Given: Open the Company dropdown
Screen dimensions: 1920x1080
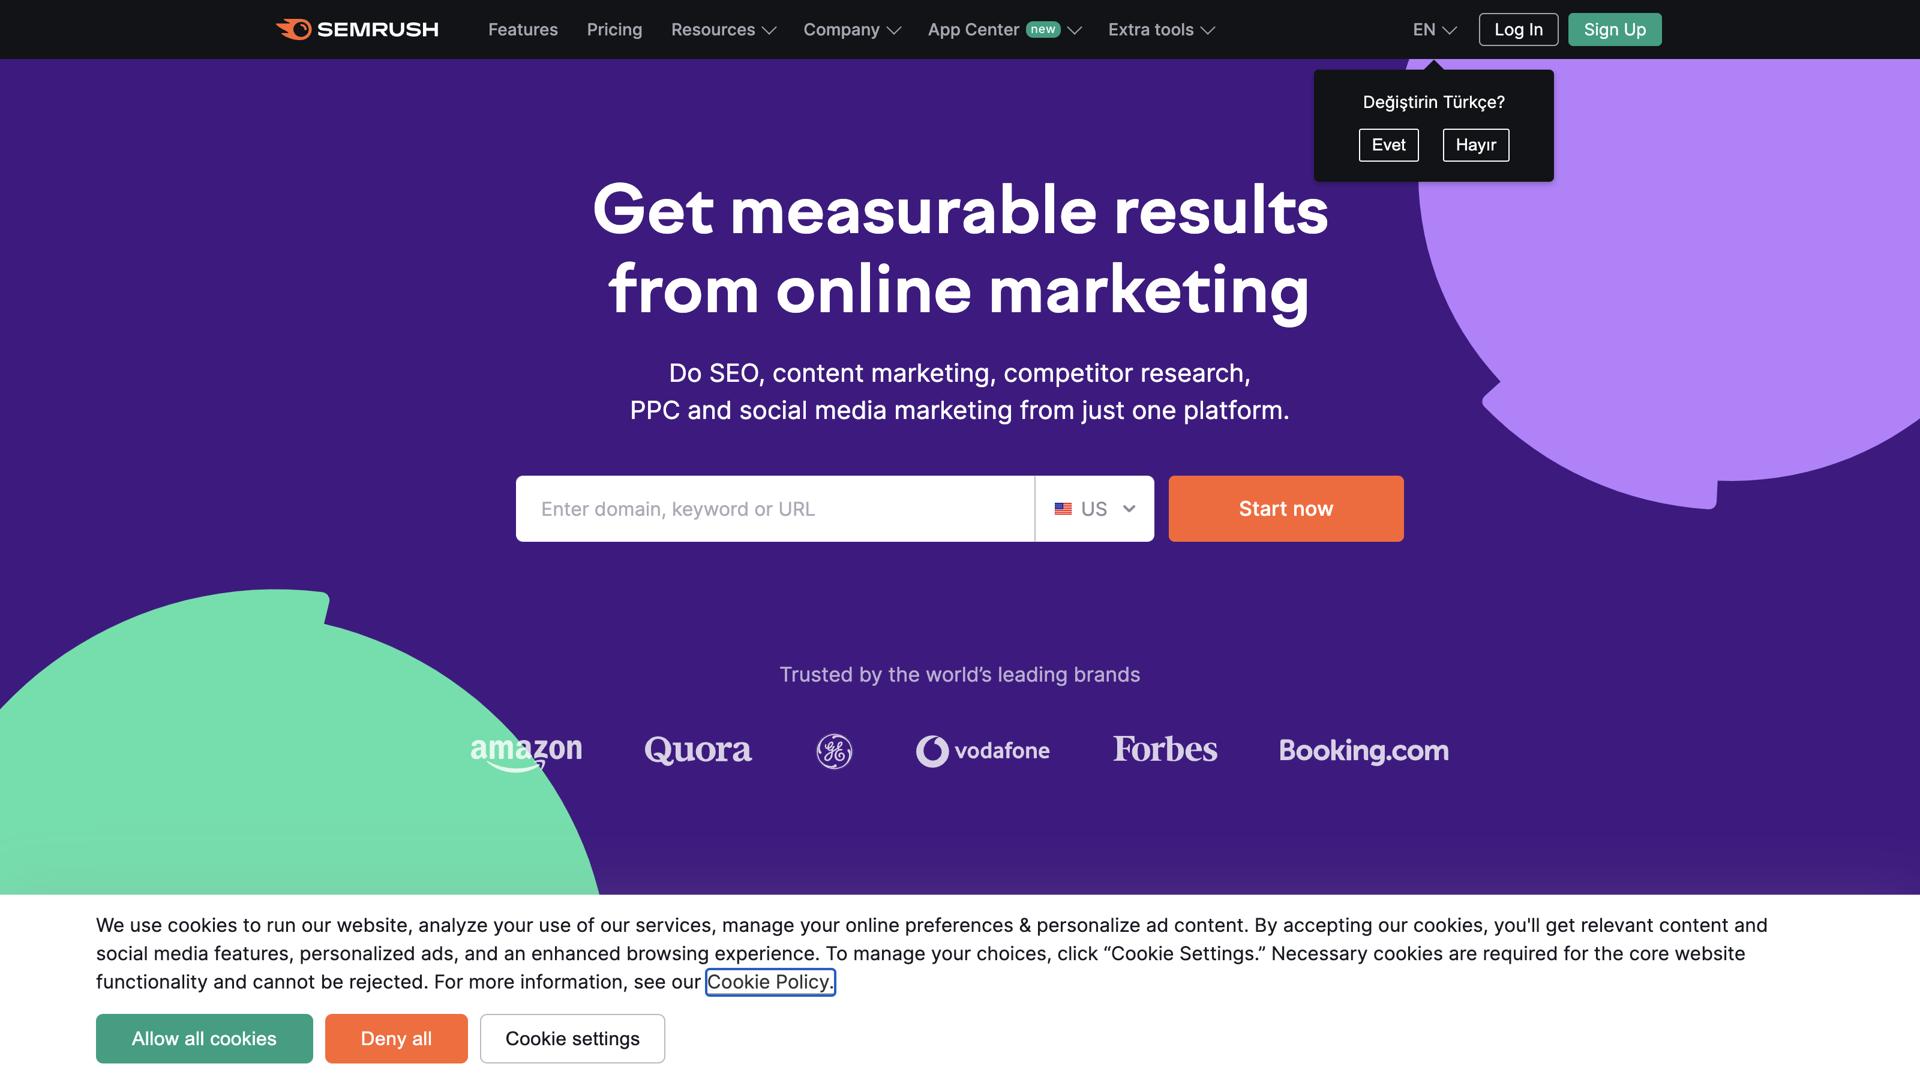Looking at the screenshot, I should click(x=851, y=29).
